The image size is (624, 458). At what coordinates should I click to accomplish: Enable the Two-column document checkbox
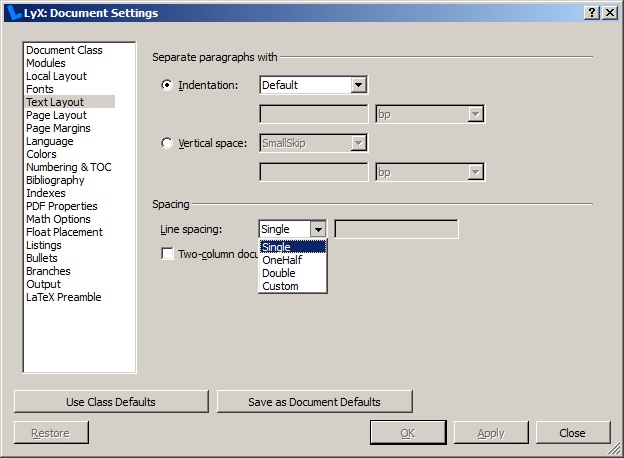click(x=167, y=253)
